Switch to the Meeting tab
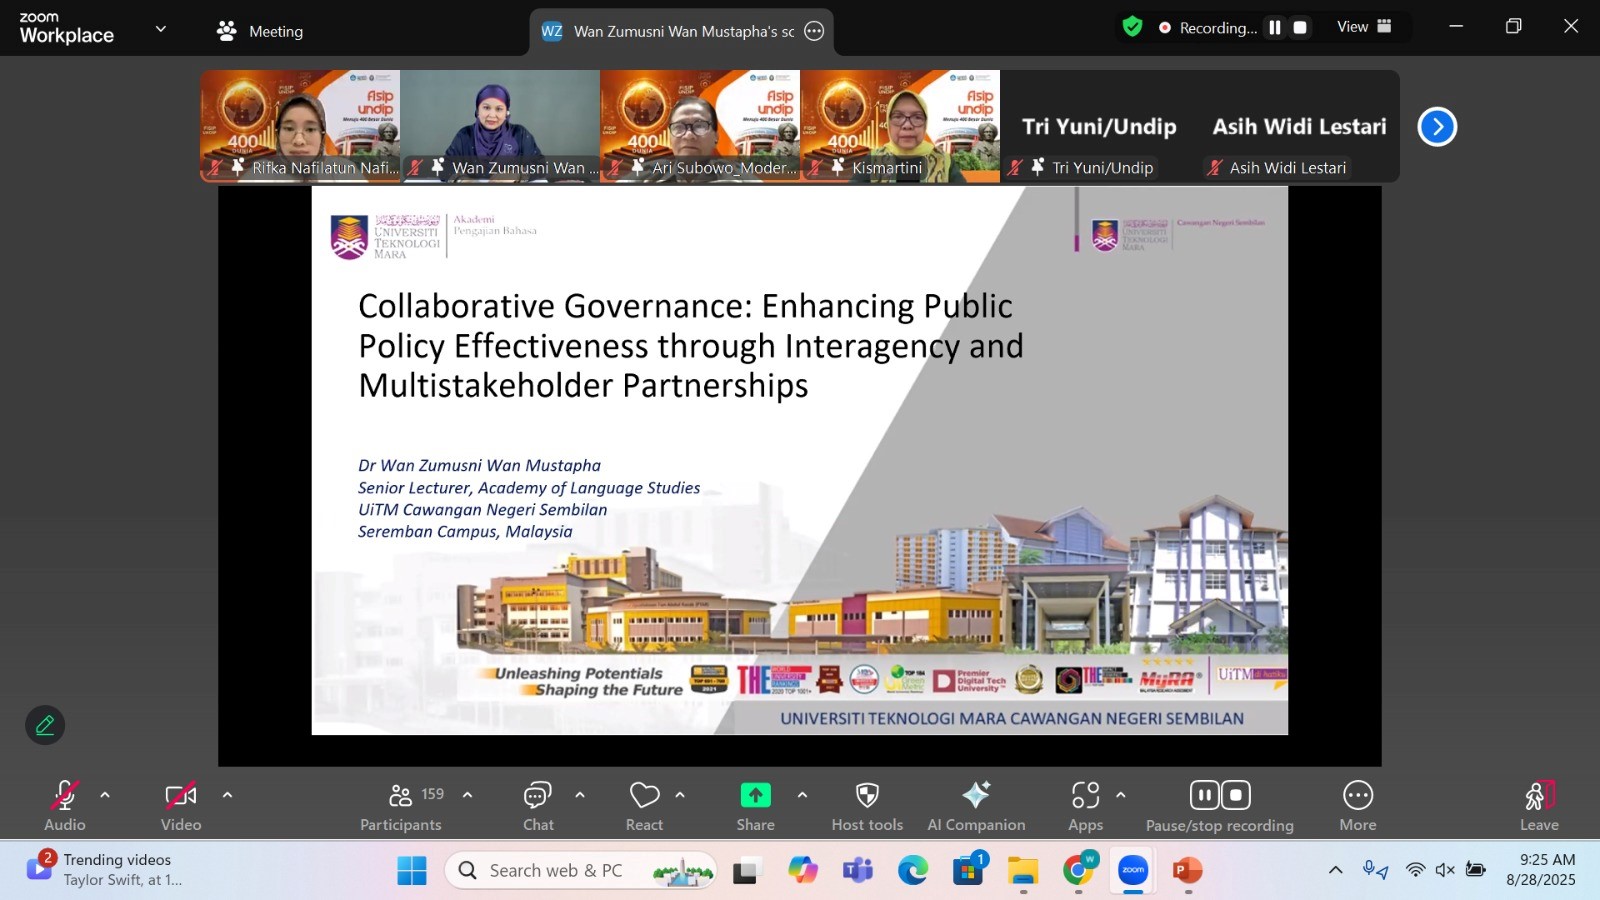Viewport: 1600px width, 900px height. [x=260, y=31]
